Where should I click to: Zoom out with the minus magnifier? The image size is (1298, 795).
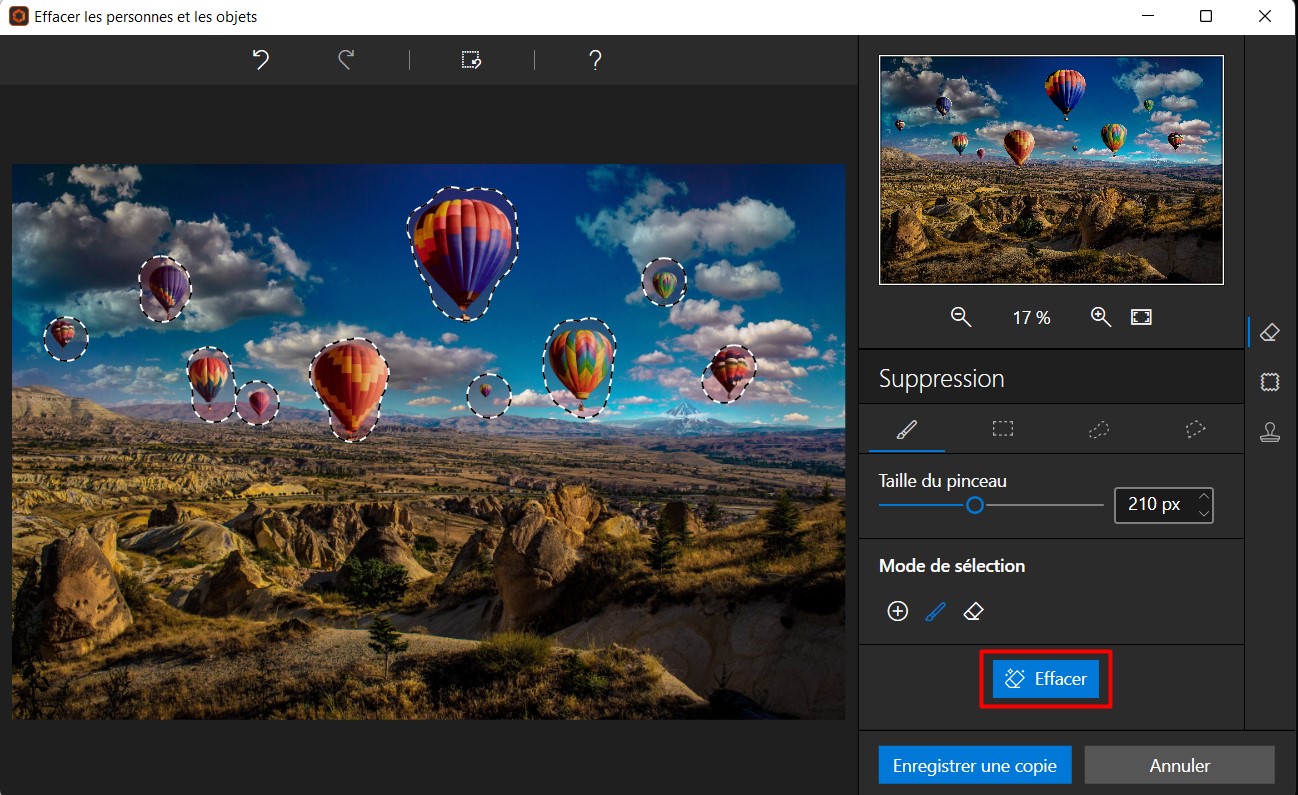pyautogui.click(x=961, y=317)
